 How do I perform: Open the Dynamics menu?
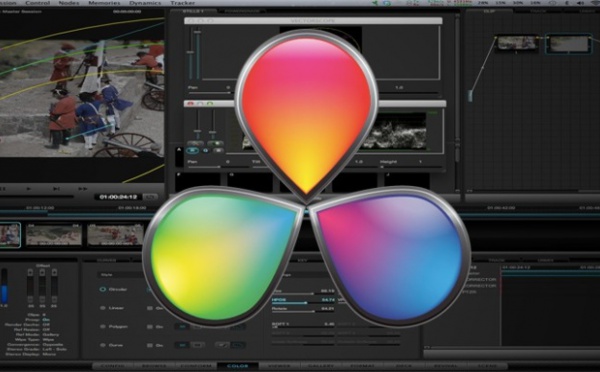pos(145,3)
